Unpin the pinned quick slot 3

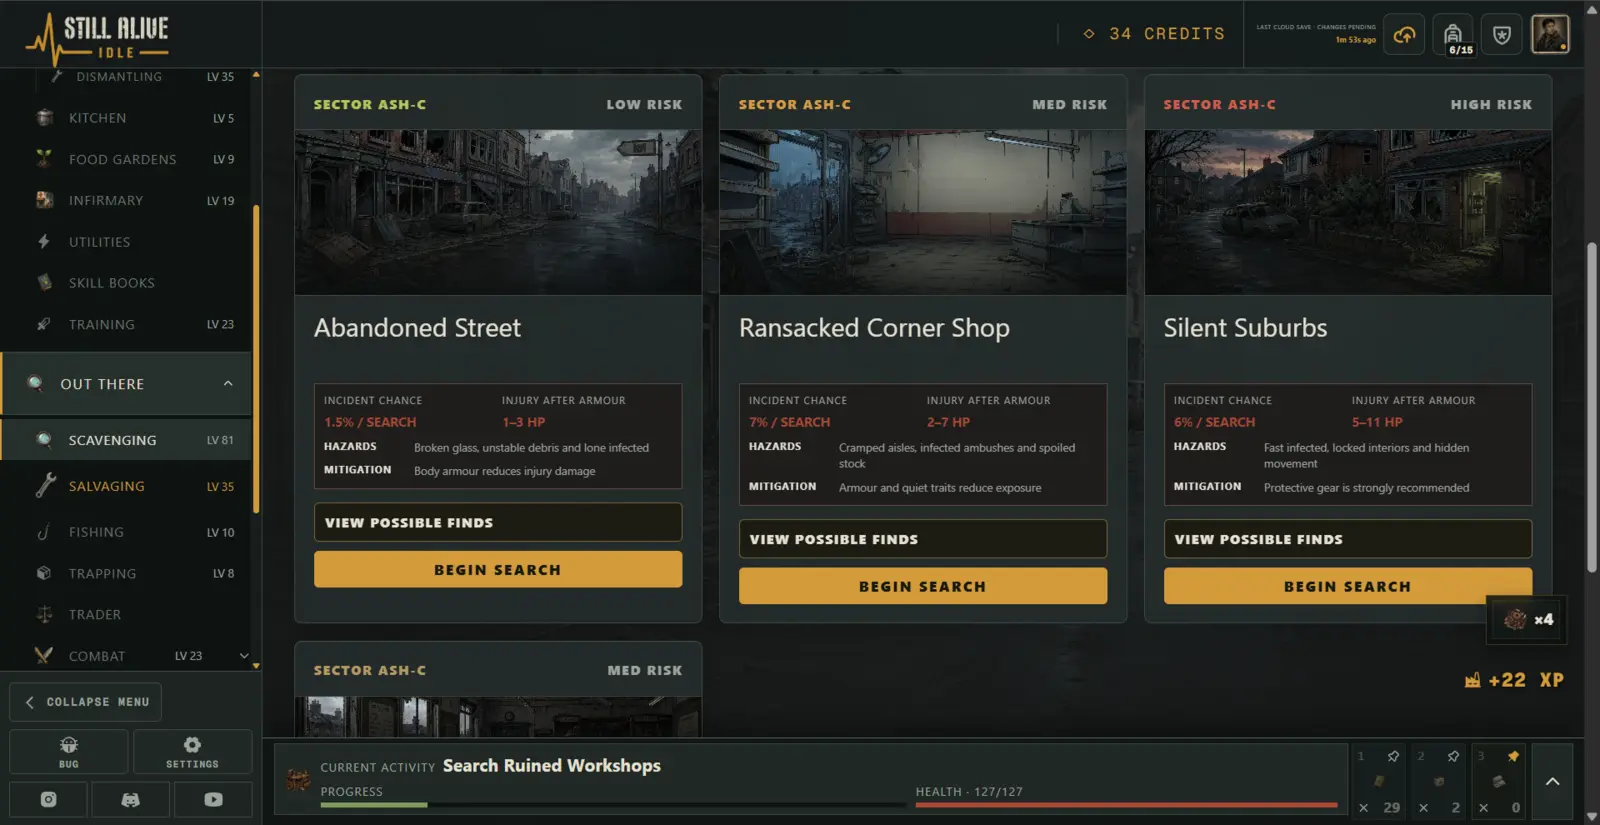(x=1513, y=756)
